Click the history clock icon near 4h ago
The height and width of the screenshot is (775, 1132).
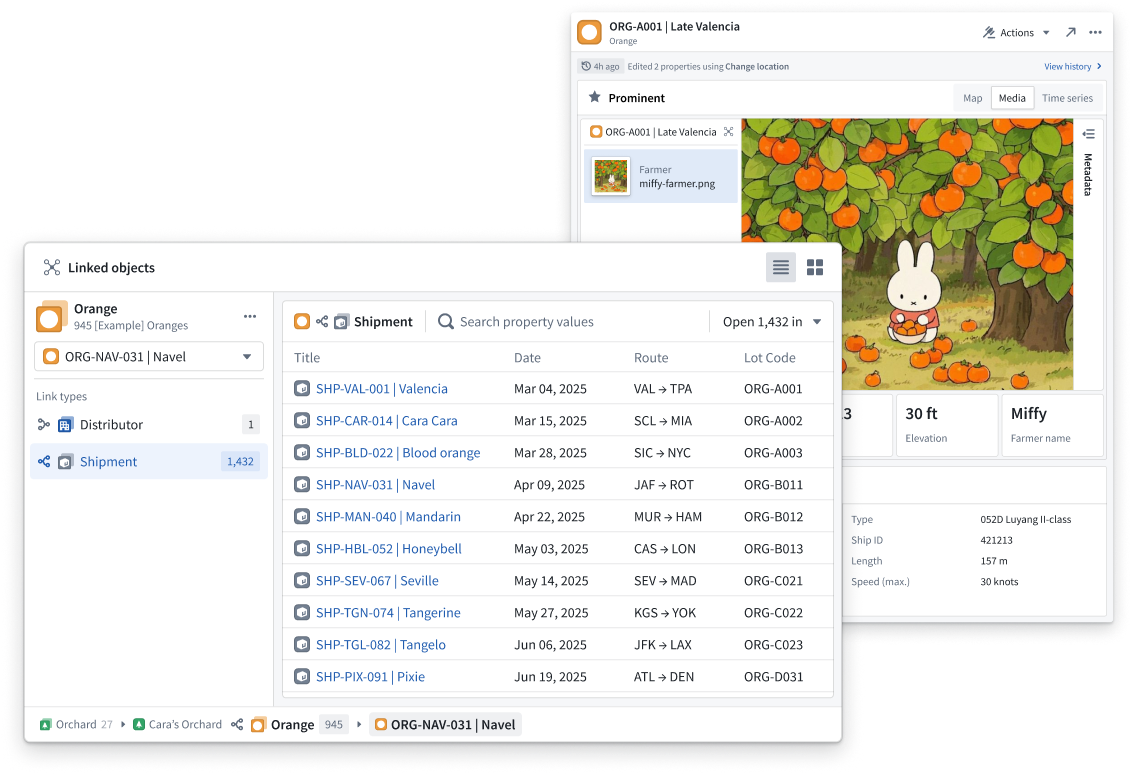click(x=585, y=66)
